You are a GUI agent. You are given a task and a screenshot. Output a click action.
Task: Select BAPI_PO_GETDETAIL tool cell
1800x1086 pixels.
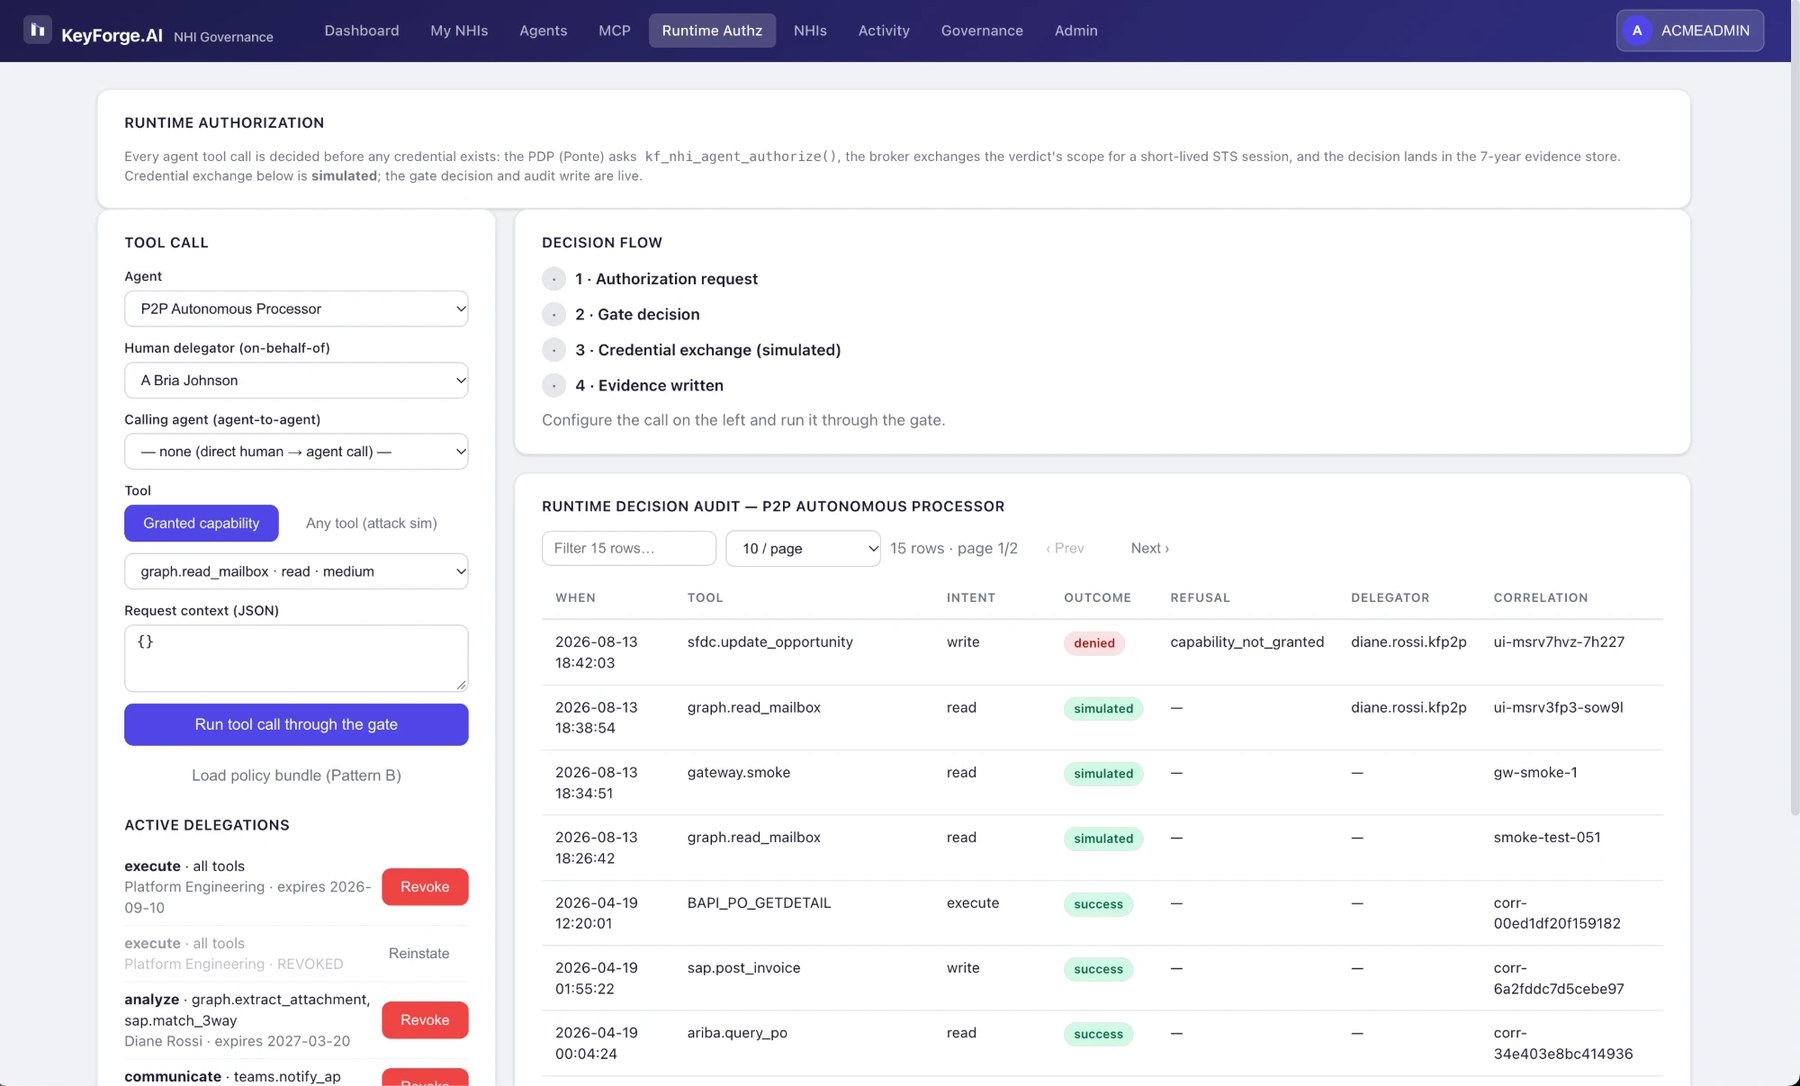pos(759,902)
